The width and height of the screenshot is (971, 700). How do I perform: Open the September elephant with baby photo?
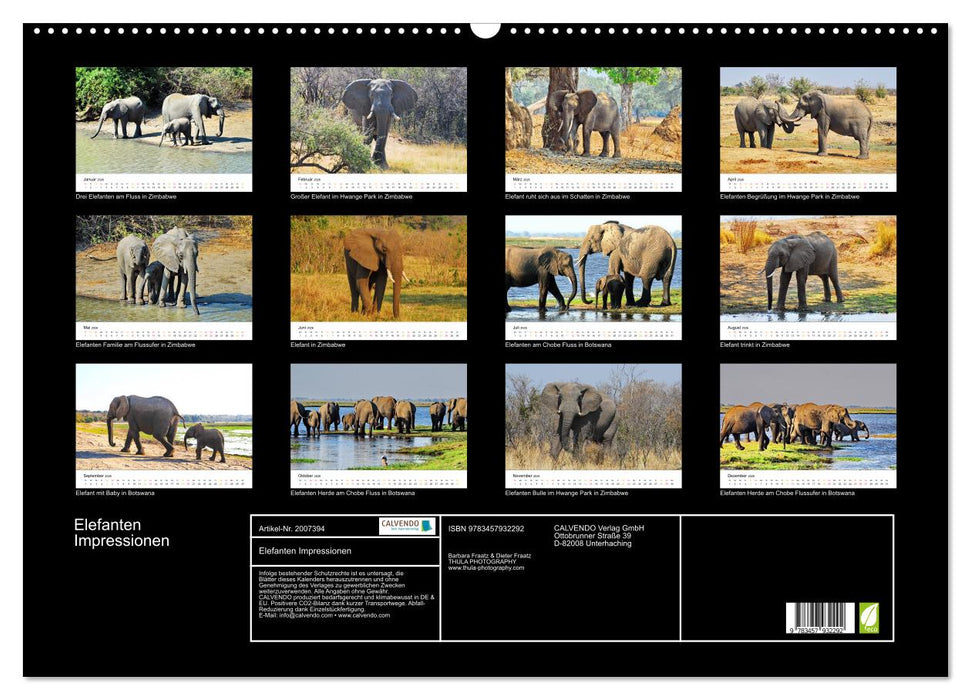(164, 418)
